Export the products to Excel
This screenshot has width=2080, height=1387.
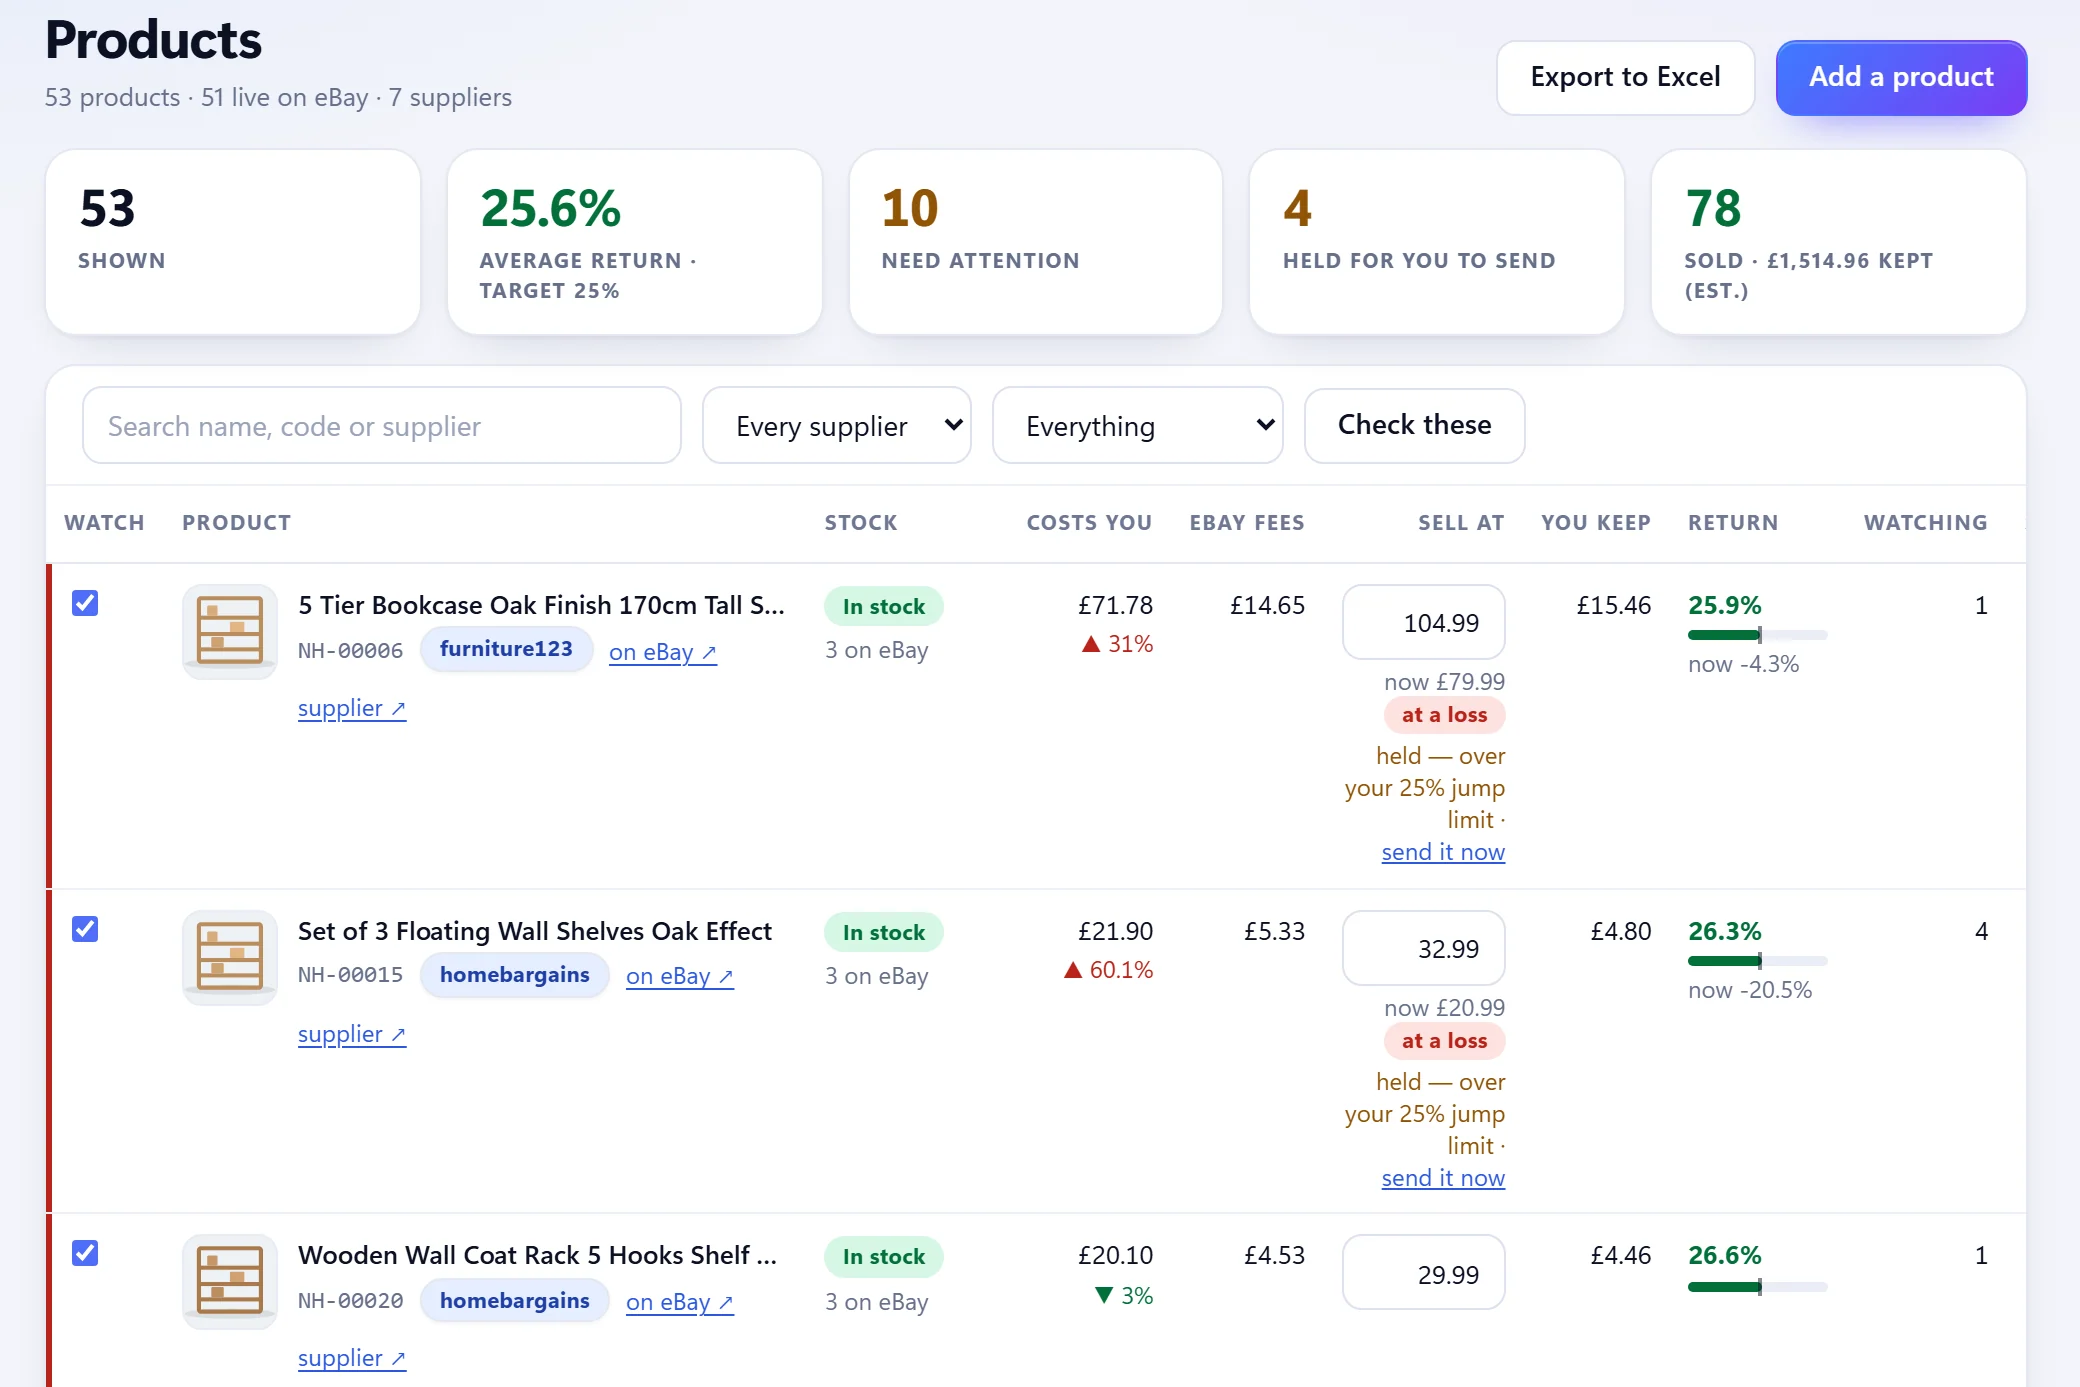click(1625, 77)
